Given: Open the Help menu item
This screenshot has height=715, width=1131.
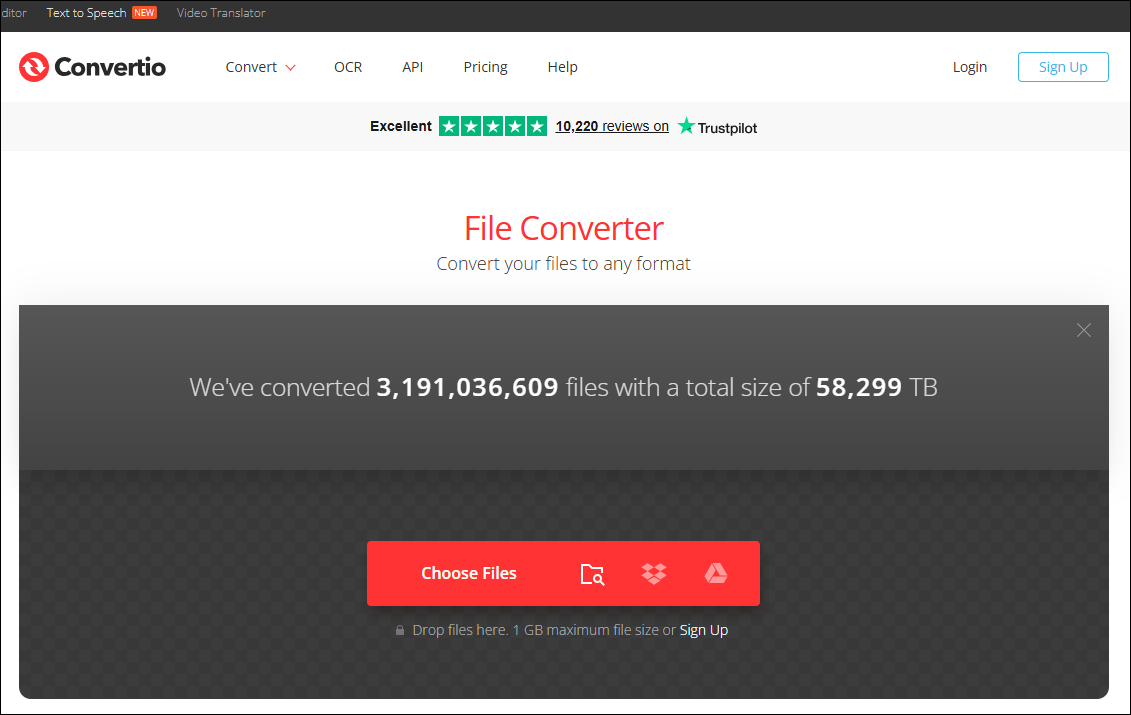Looking at the screenshot, I should tap(563, 67).
